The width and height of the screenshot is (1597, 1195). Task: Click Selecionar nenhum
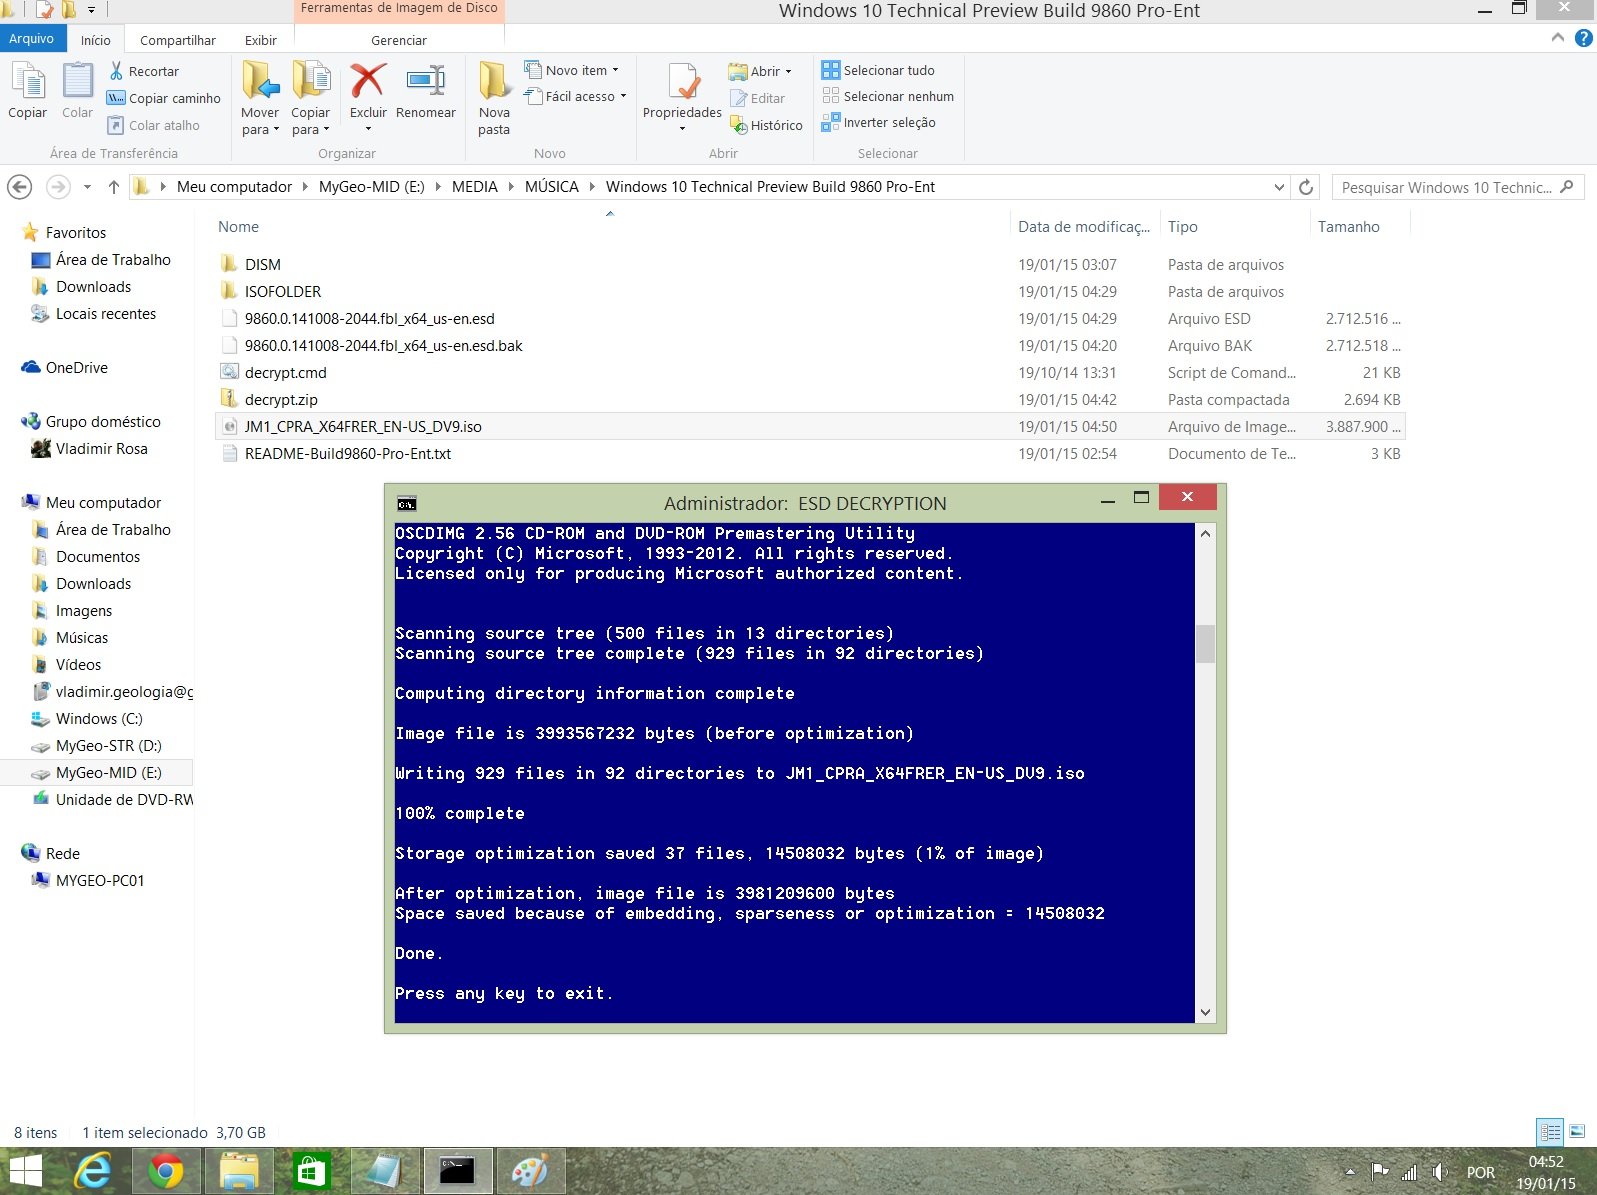tap(888, 96)
